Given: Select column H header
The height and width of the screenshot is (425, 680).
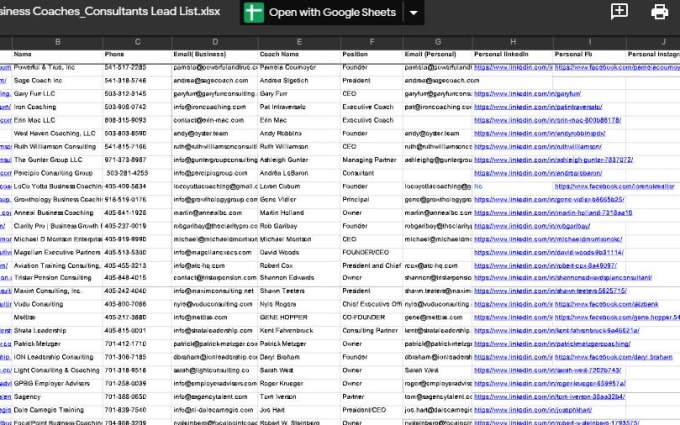Looking at the screenshot, I should tap(513, 42).
